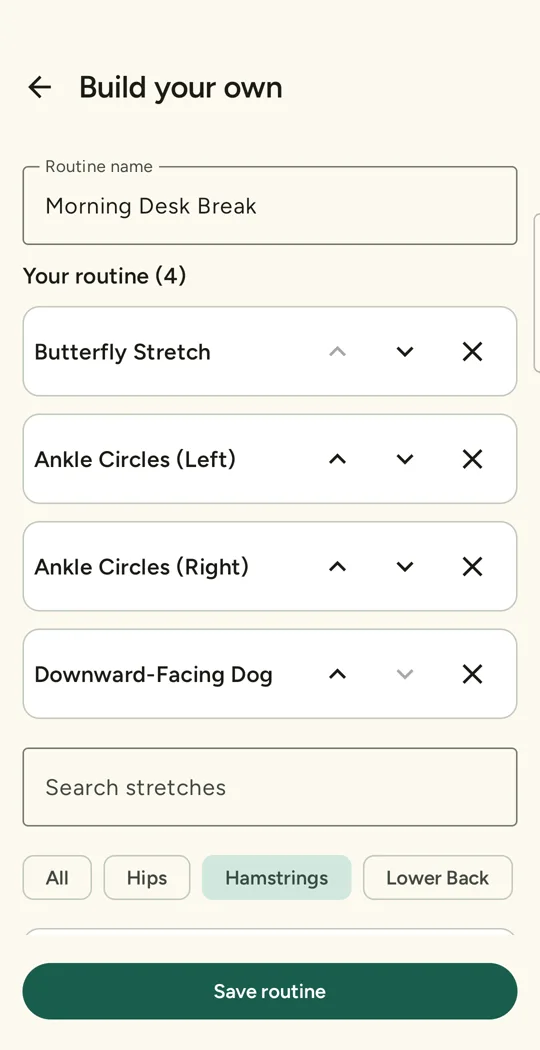Remove Downward-Facing Dog from routine
Image resolution: width=540 pixels, height=1050 pixels.
pyautogui.click(x=472, y=674)
